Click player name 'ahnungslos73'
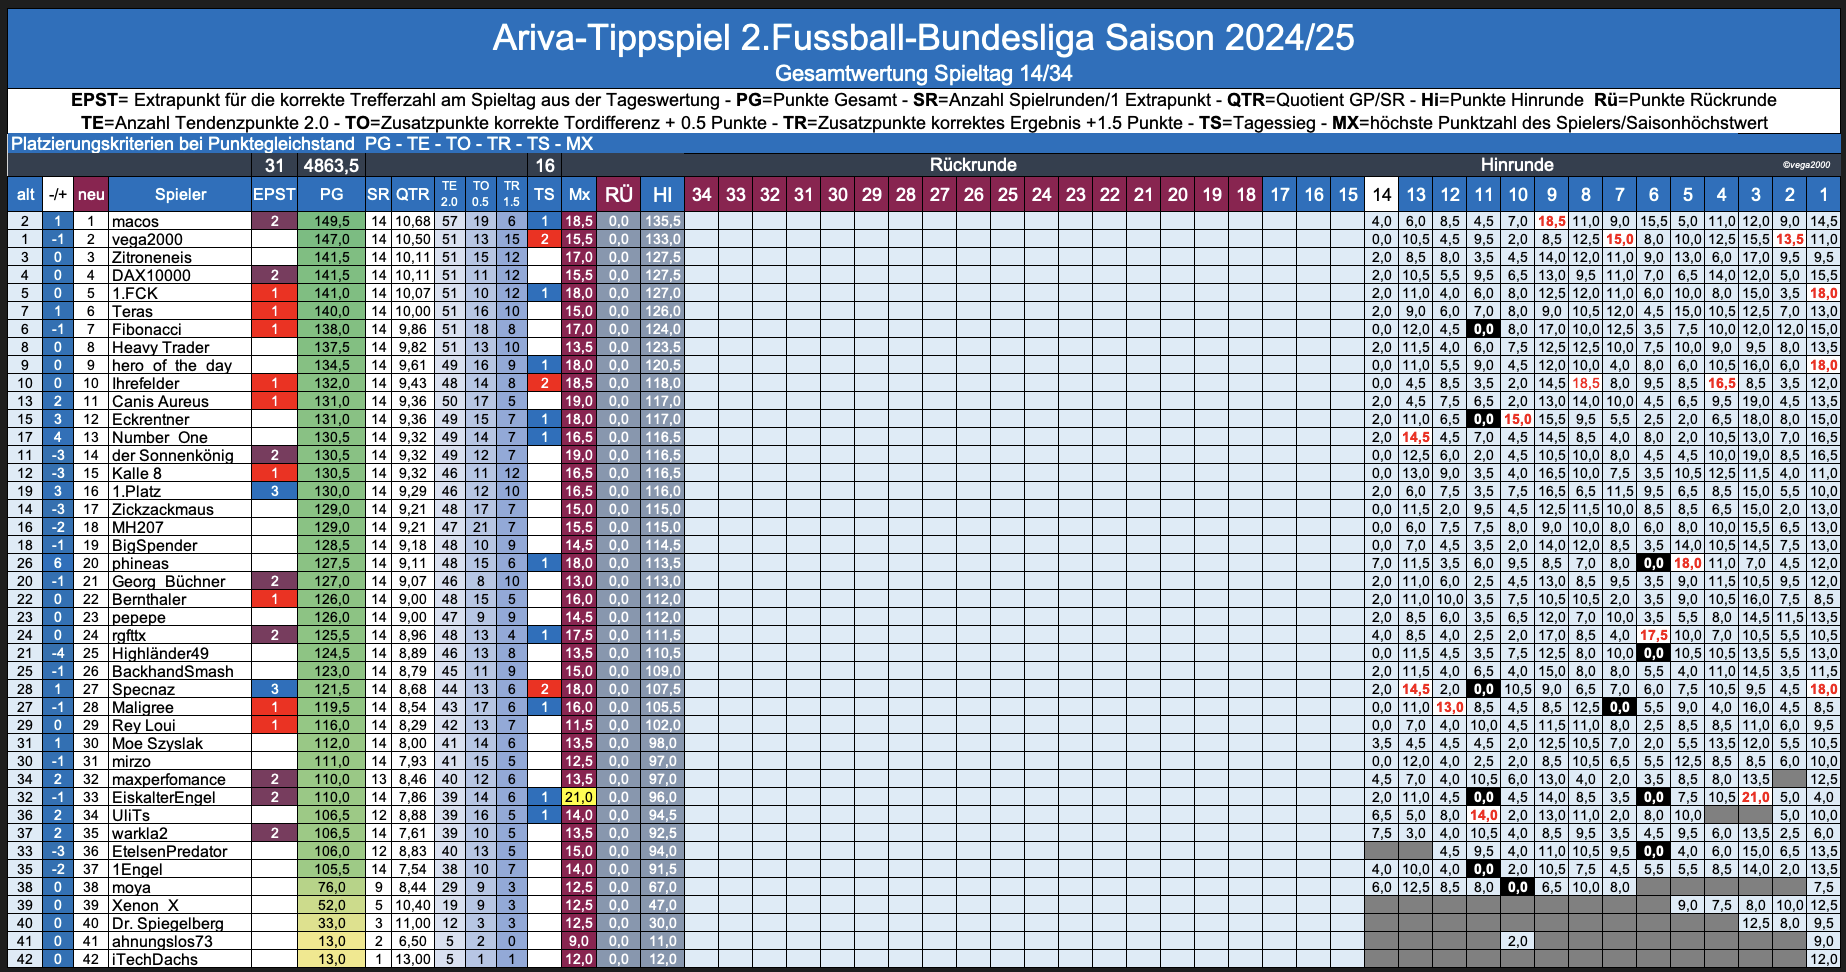 (x=162, y=941)
